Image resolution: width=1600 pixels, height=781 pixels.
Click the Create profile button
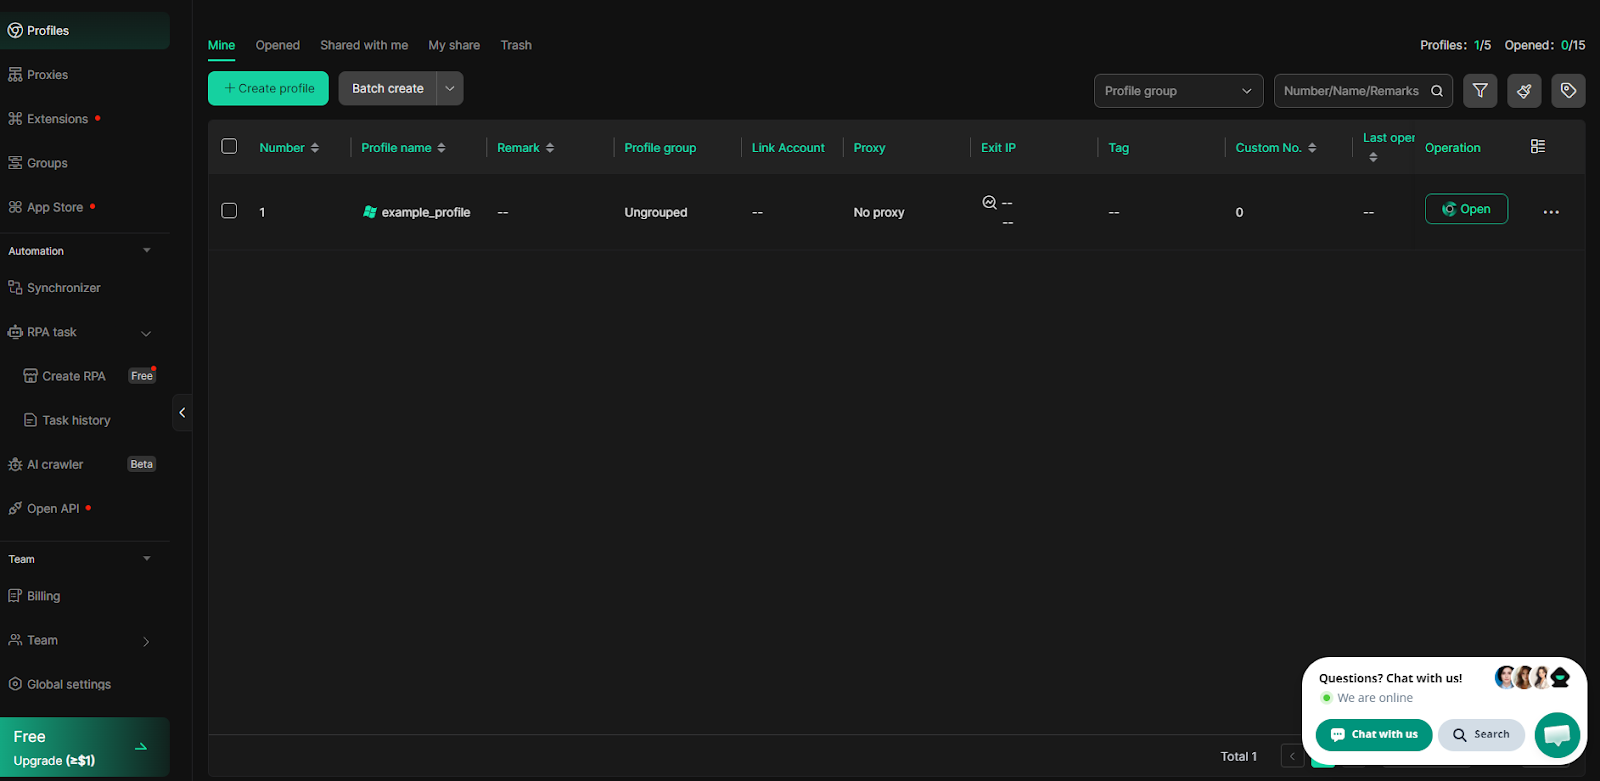click(268, 88)
